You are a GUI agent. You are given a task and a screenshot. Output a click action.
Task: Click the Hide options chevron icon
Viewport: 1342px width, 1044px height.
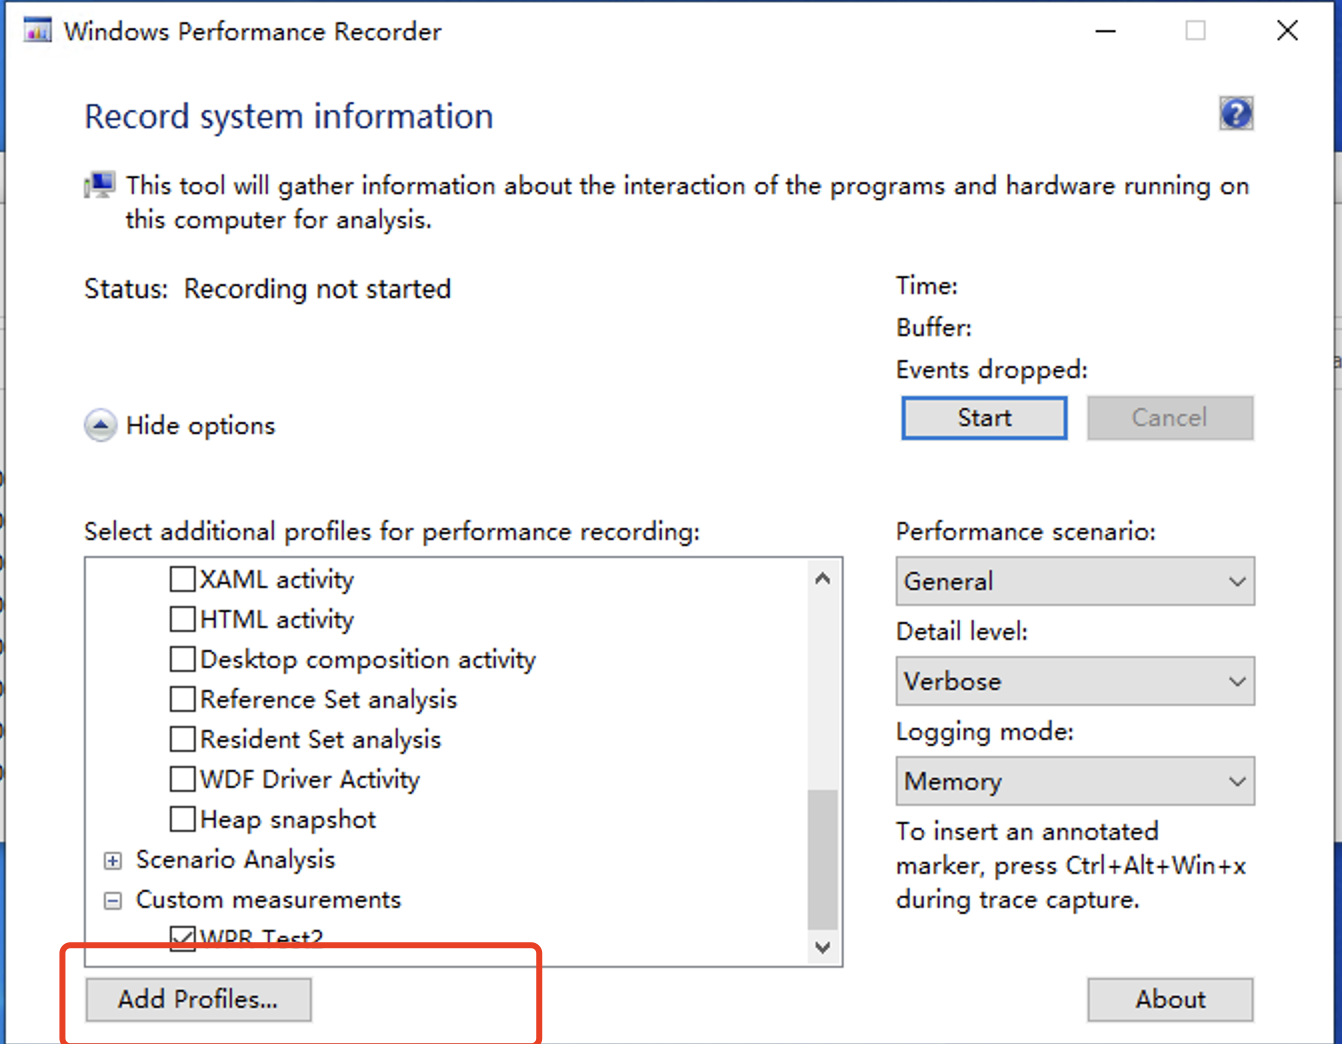(x=100, y=426)
